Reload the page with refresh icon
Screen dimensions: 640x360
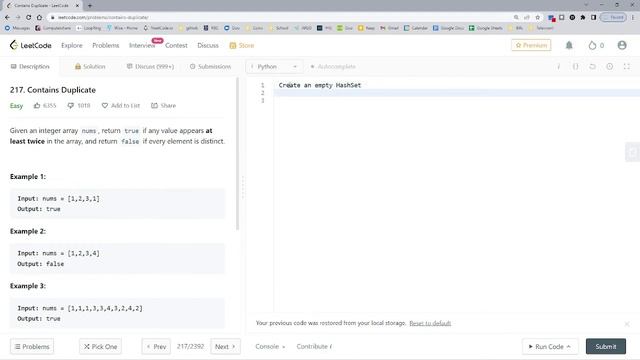[x=29, y=17]
